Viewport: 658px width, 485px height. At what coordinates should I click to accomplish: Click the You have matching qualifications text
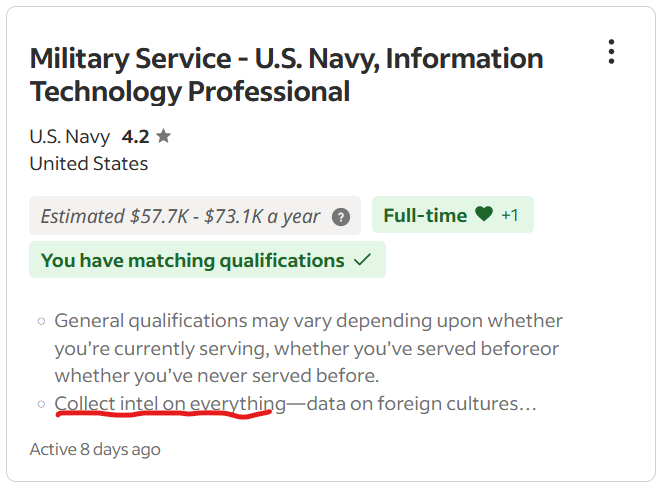click(192, 260)
